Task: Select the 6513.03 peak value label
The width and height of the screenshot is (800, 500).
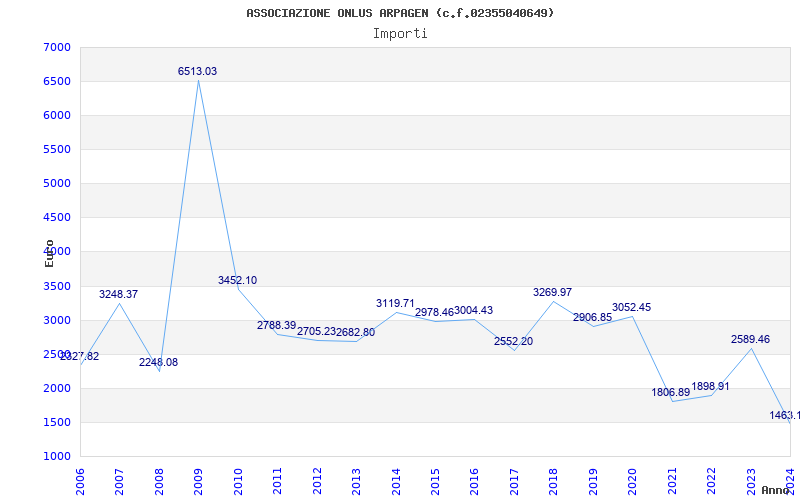Action: (197, 71)
